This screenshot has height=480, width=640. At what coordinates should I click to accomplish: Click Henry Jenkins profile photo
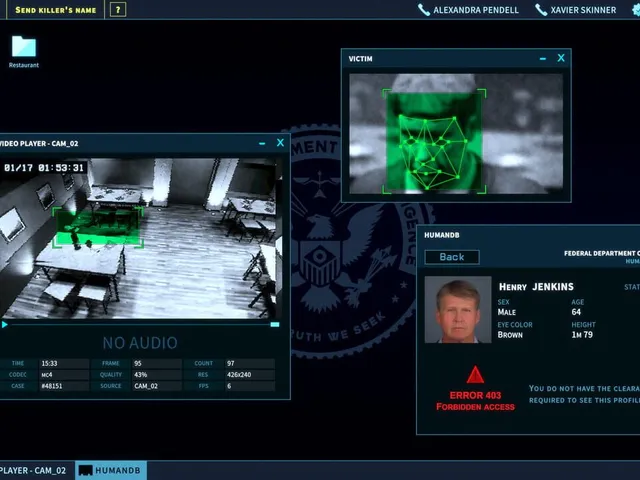coord(458,309)
